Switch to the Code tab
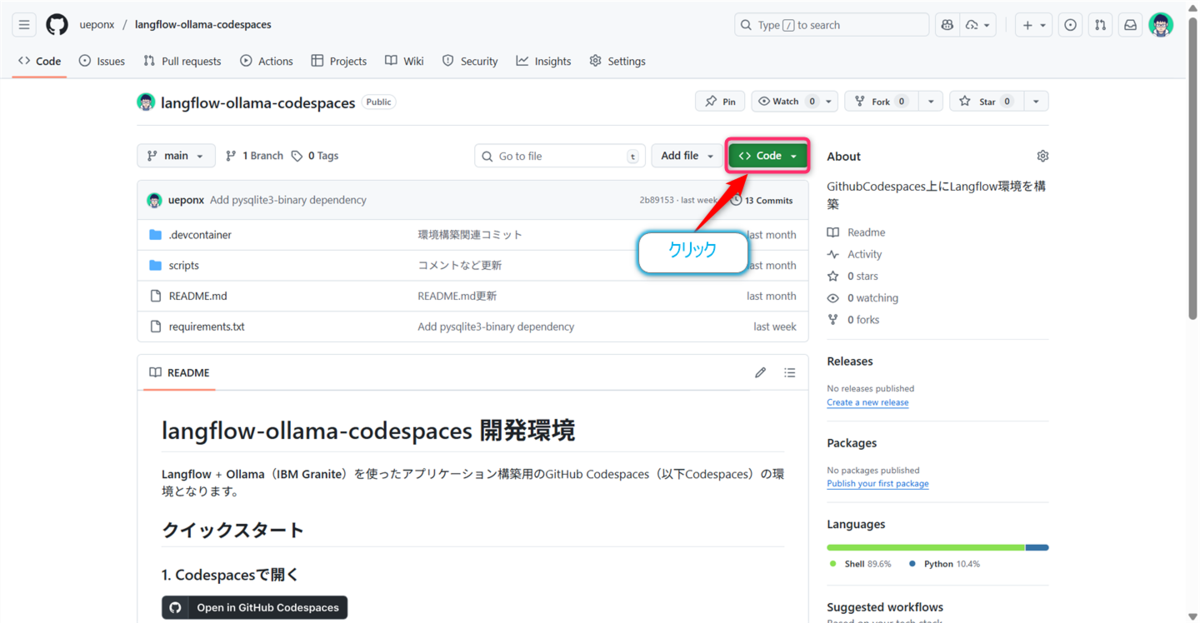Viewport: 1200px width, 623px height. click(39, 61)
